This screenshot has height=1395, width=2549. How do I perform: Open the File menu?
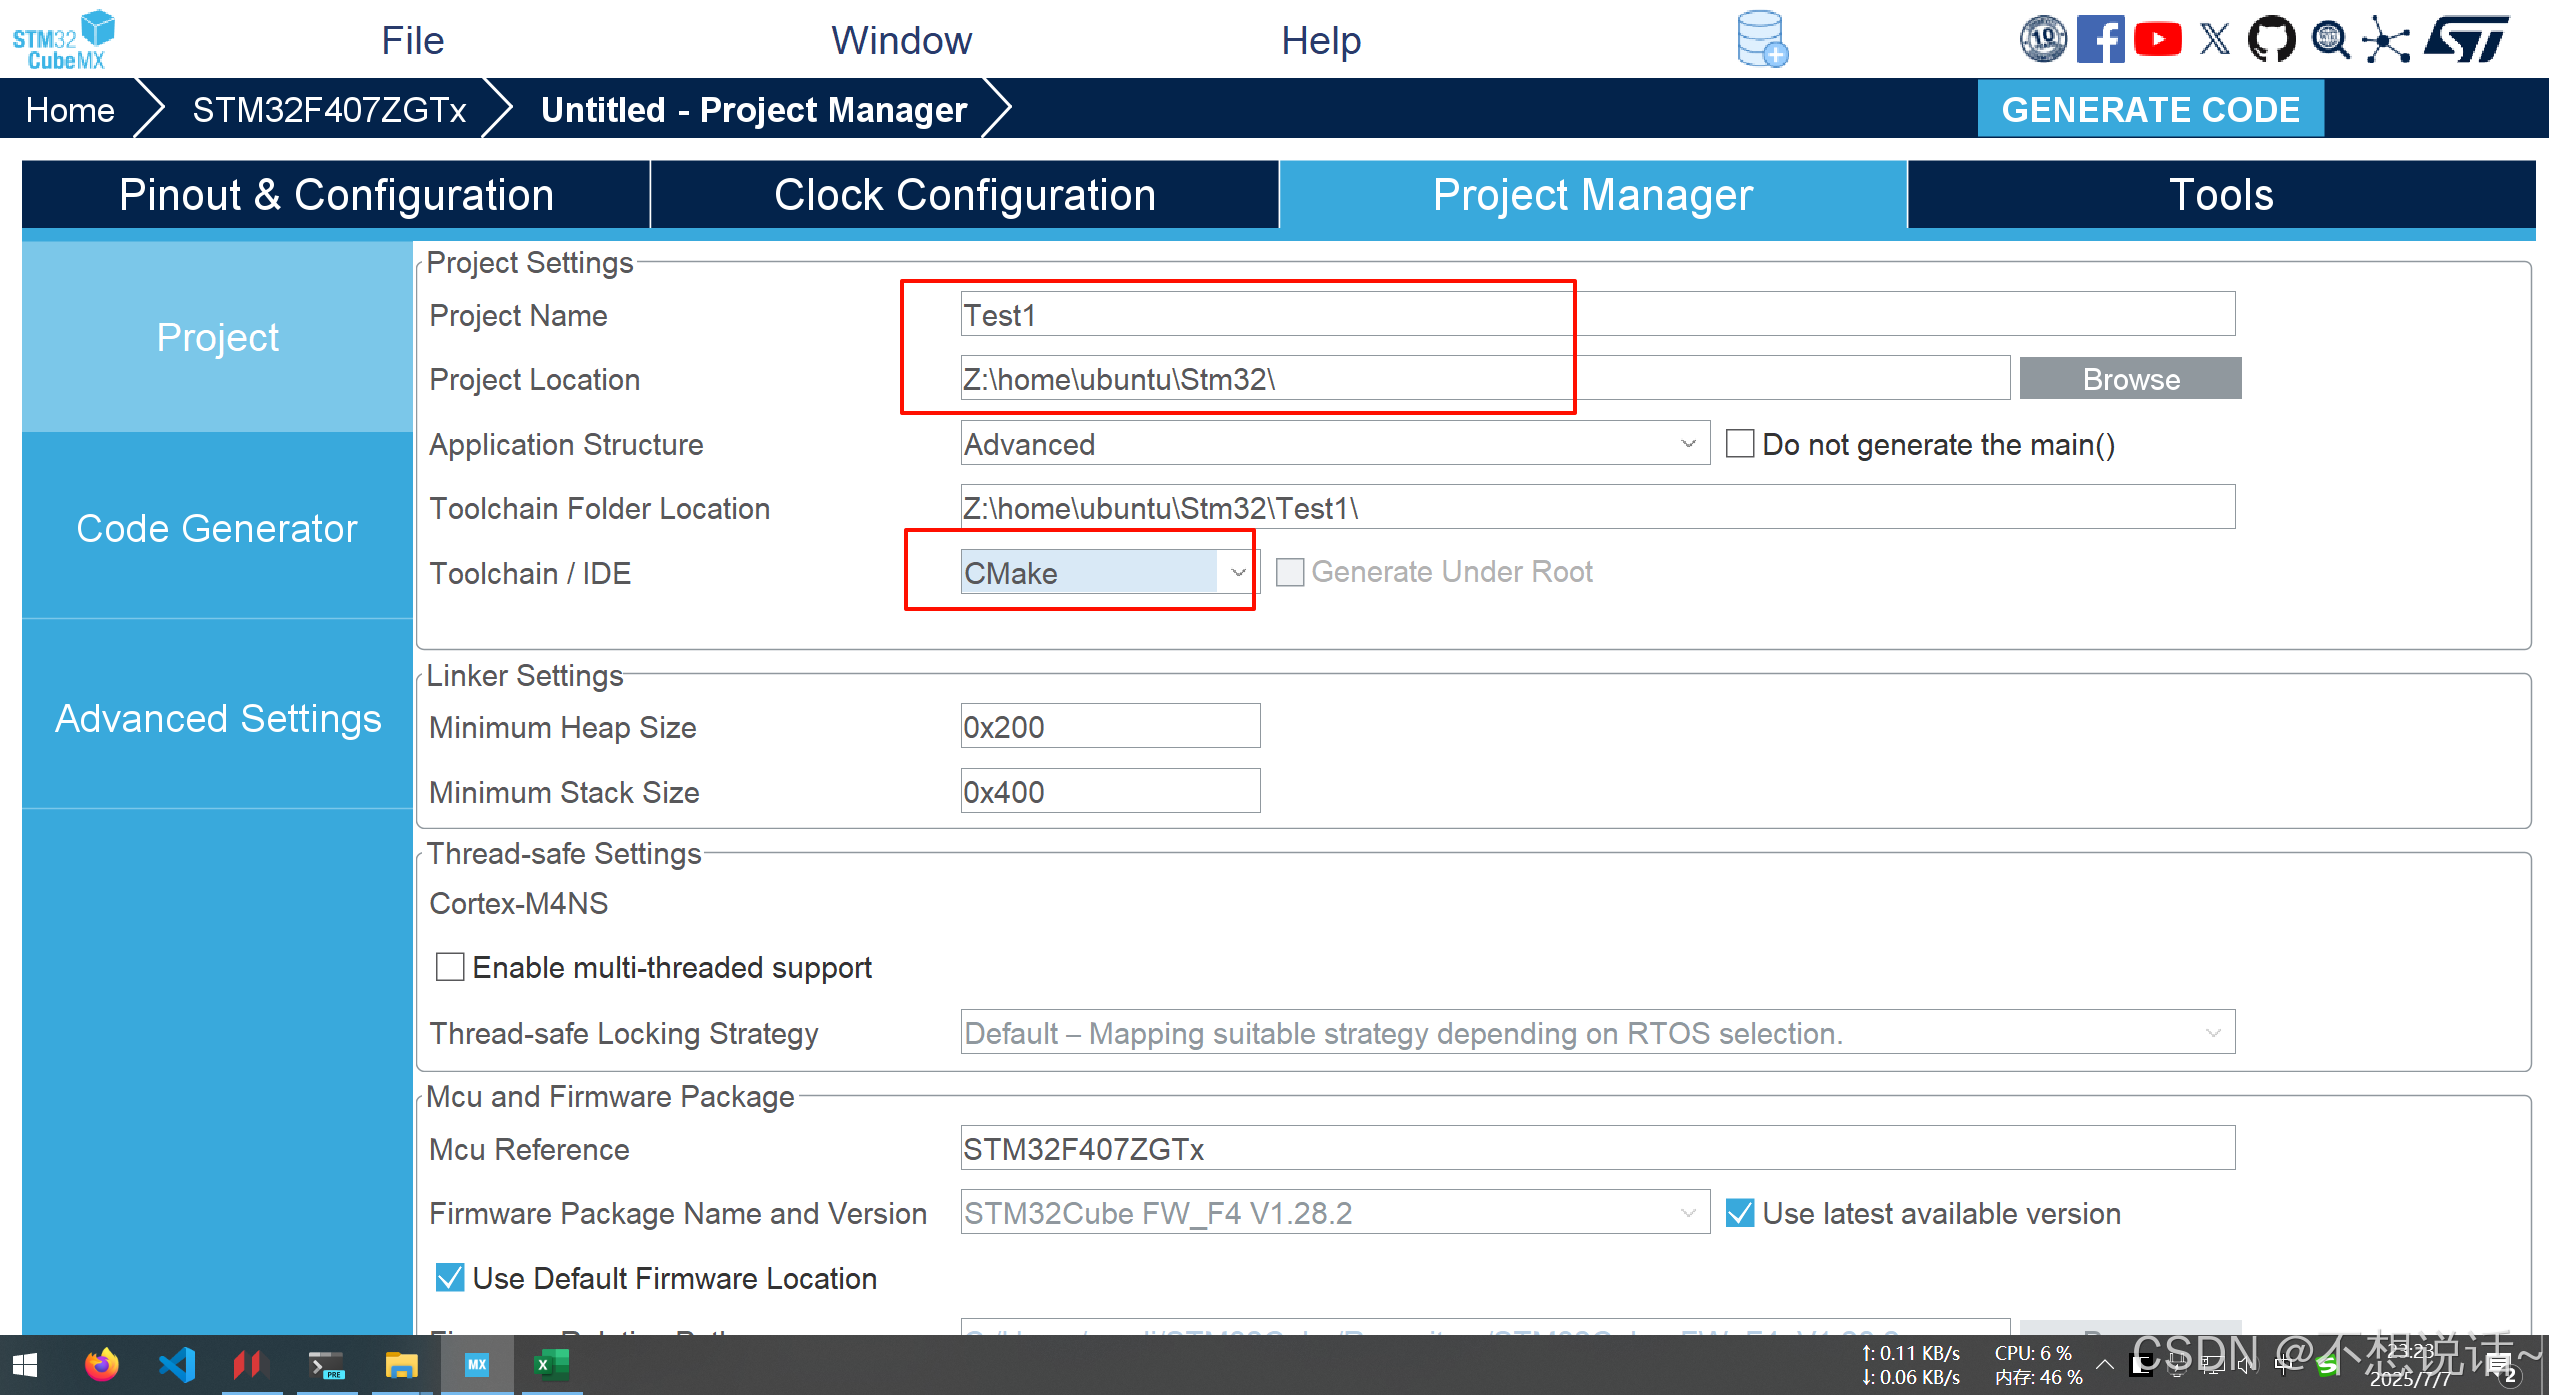412,41
